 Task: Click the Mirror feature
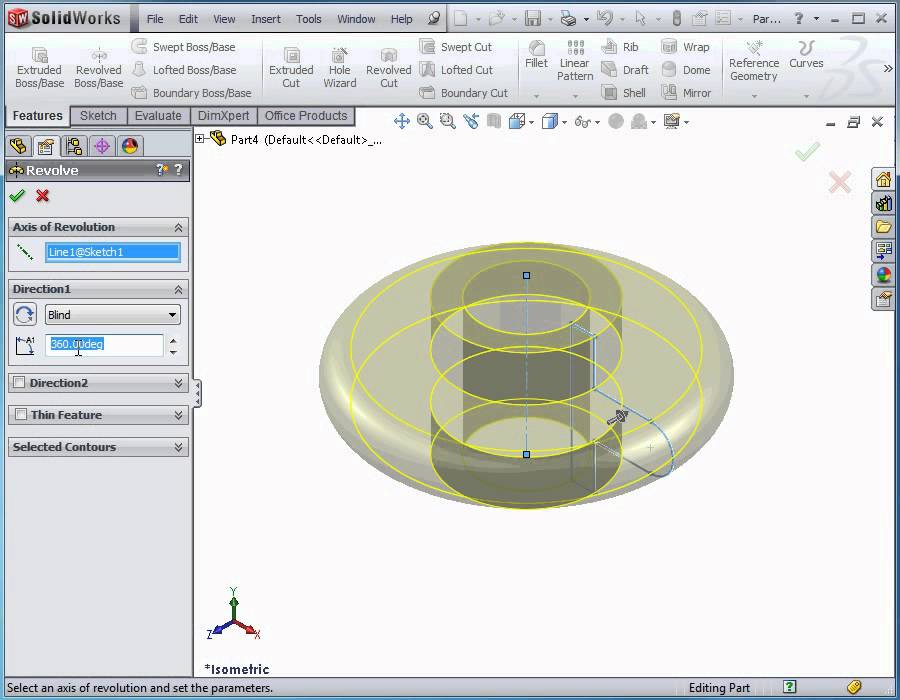click(686, 92)
